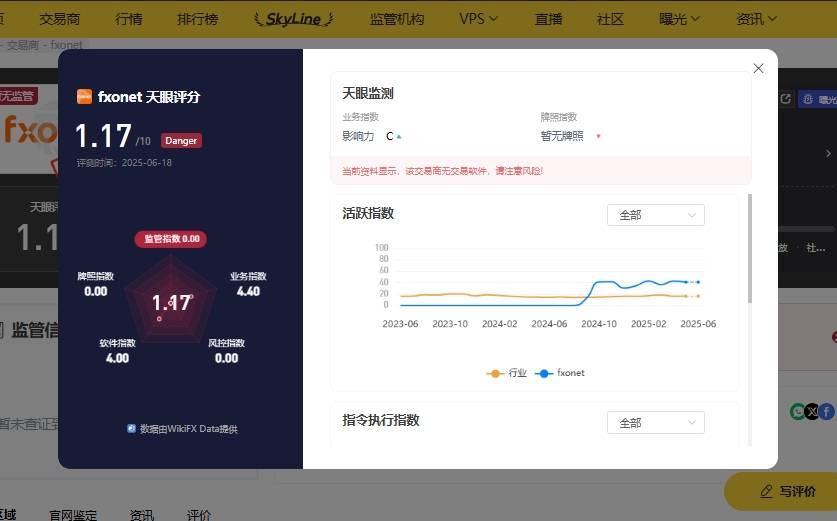837x521 pixels.
Task: Go to the SkyLine page
Action: pos(294,19)
